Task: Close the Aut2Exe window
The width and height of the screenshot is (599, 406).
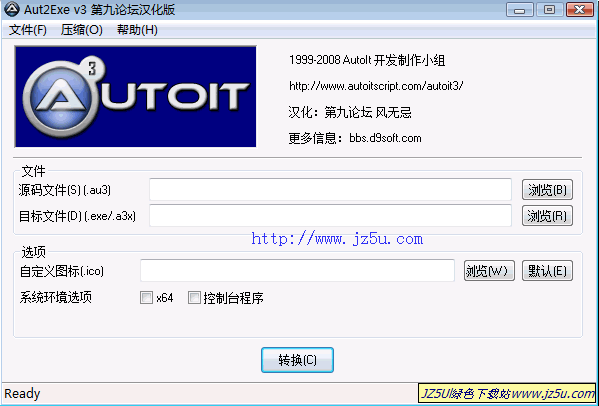Action: [580, 10]
